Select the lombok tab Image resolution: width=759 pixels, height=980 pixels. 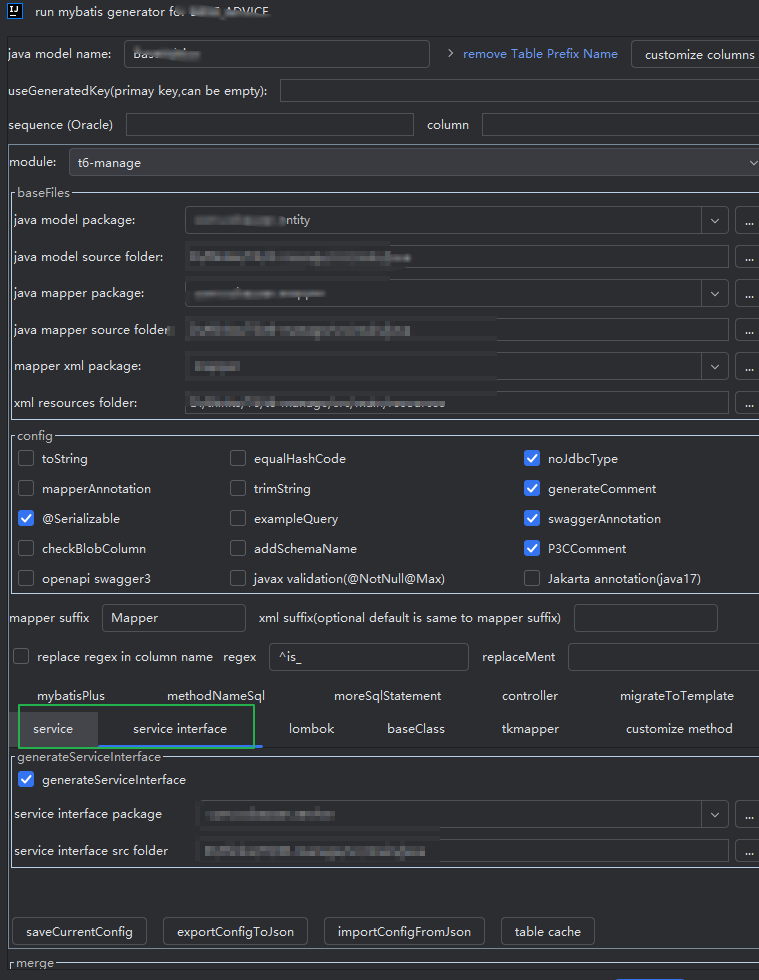311,729
